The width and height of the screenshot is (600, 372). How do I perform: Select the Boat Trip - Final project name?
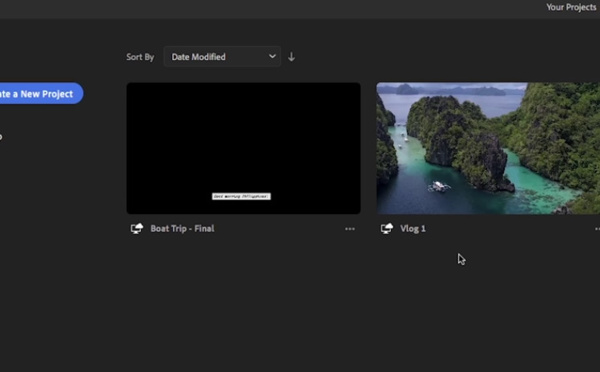pos(182,228)
